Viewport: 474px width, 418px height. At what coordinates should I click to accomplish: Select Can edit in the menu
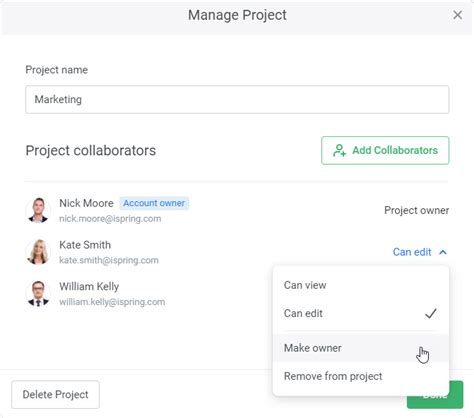point(361,313)
